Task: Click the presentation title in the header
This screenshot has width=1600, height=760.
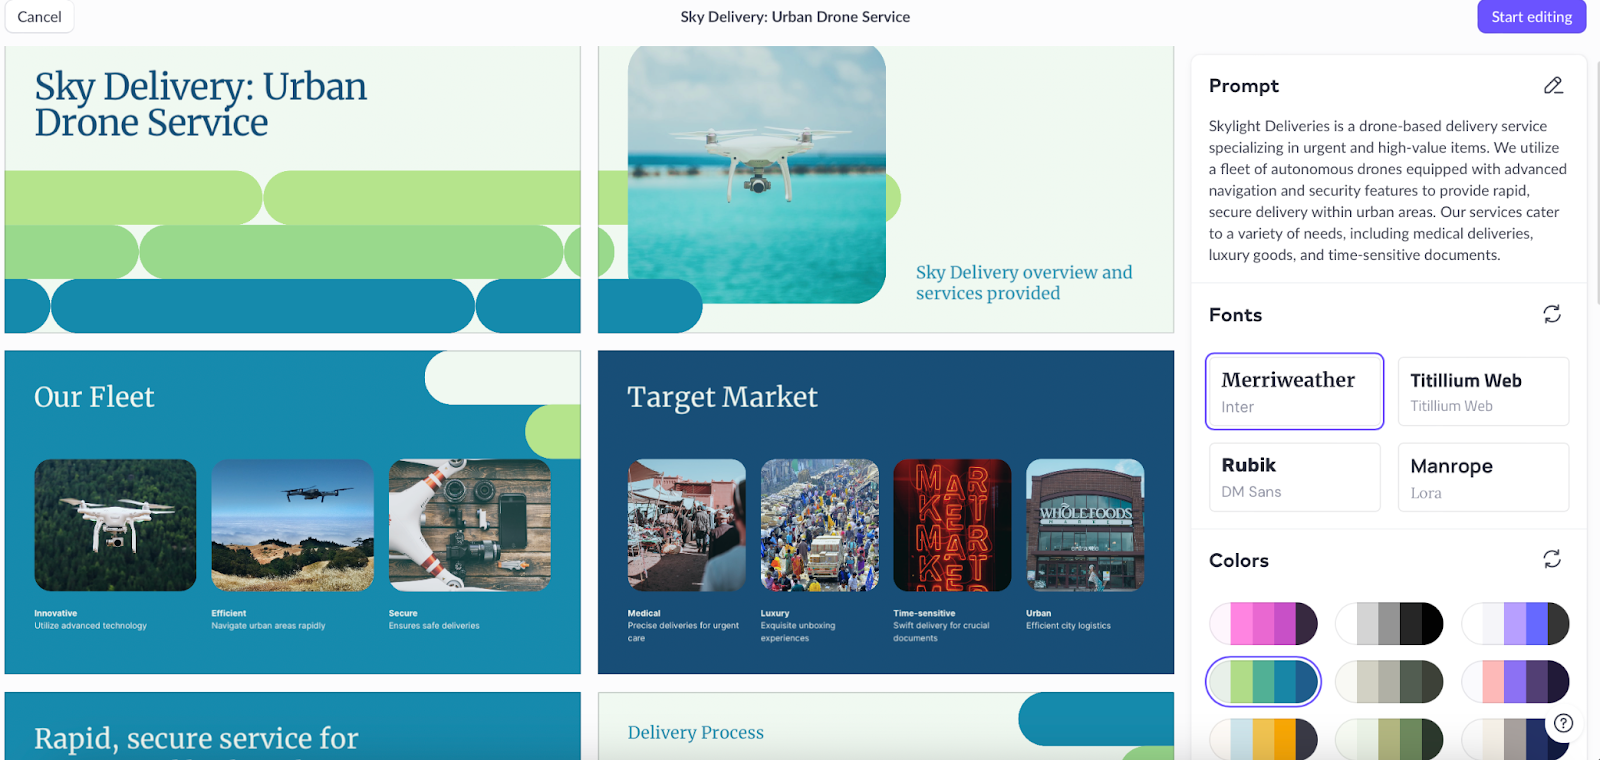Action: coord(795,17)
